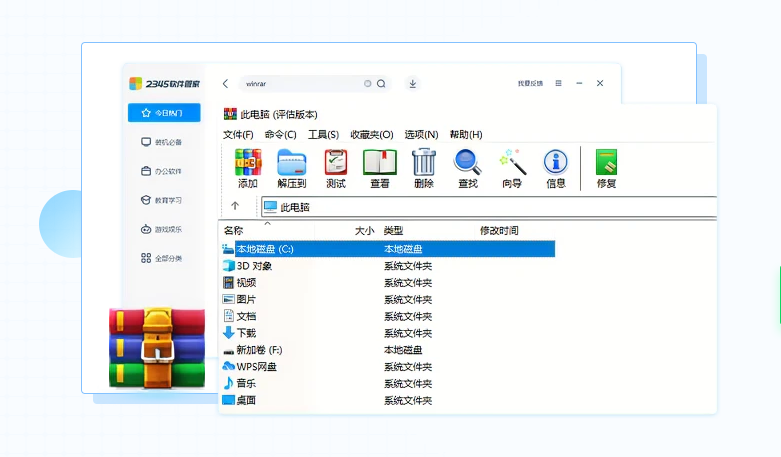
Task: Select 今日热门 in sidebar
Action: [164, 113]
